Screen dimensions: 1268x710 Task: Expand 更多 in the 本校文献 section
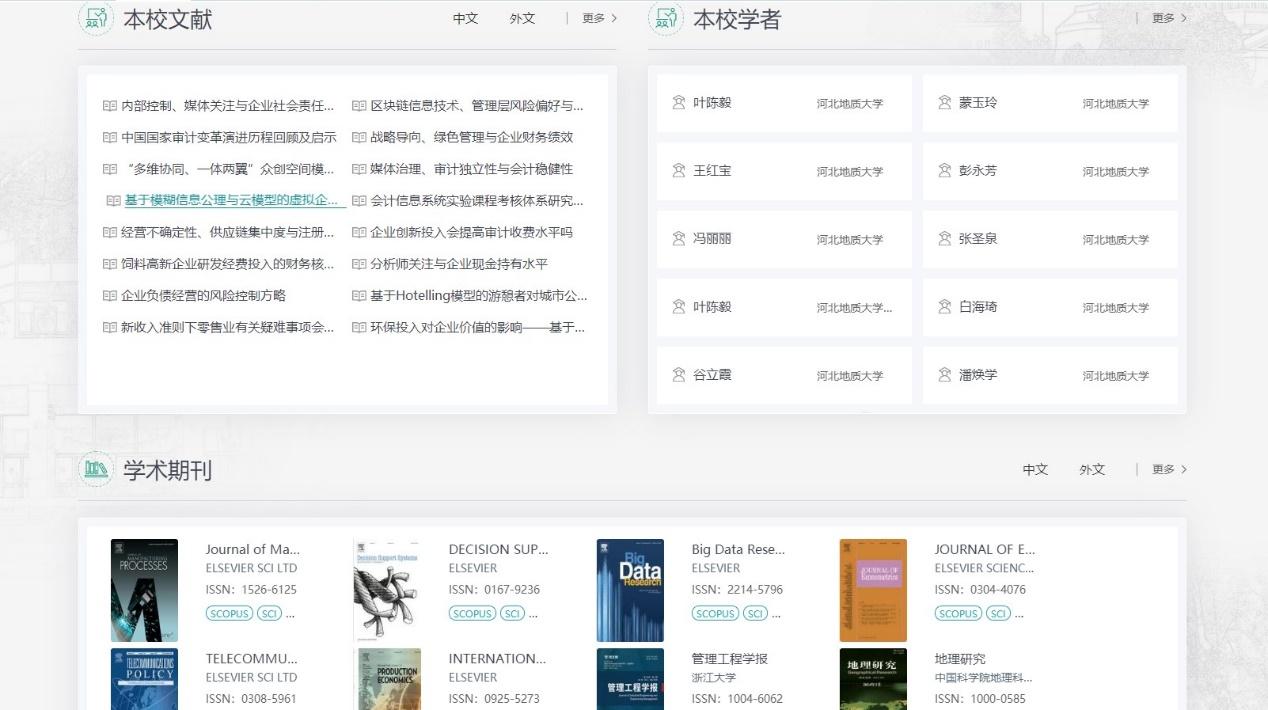(599, 18)
